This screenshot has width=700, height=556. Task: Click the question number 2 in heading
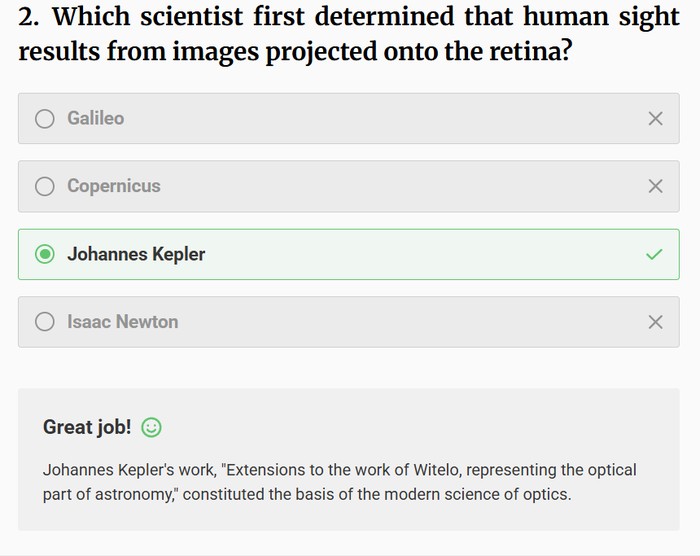[x=28, y=17]
